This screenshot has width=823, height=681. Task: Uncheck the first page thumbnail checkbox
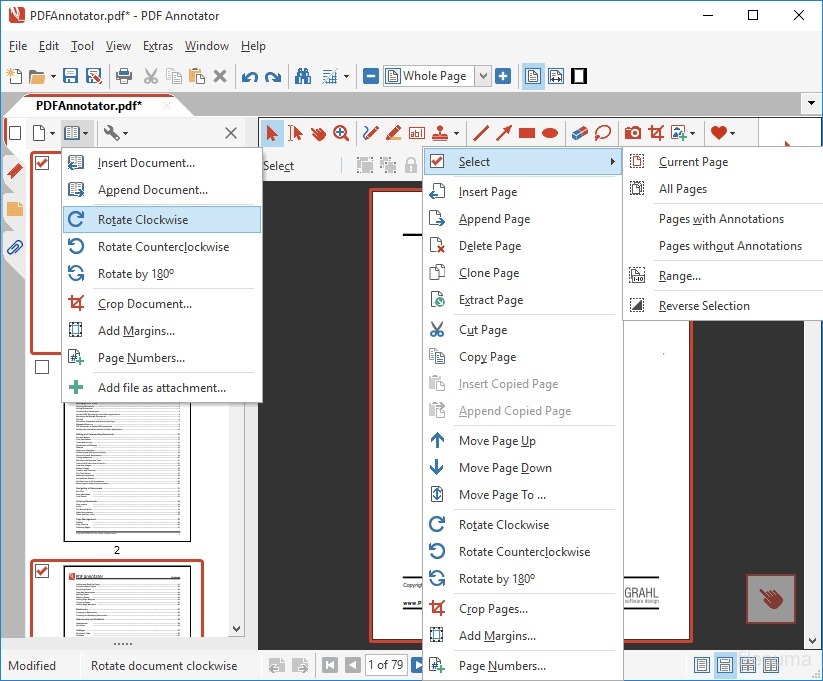(44, 163)
